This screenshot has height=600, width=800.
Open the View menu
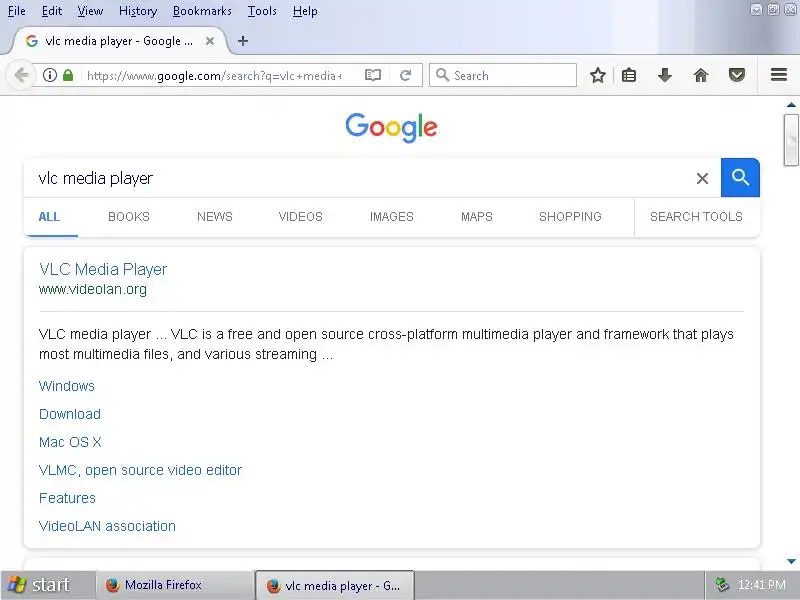point(90,11)
